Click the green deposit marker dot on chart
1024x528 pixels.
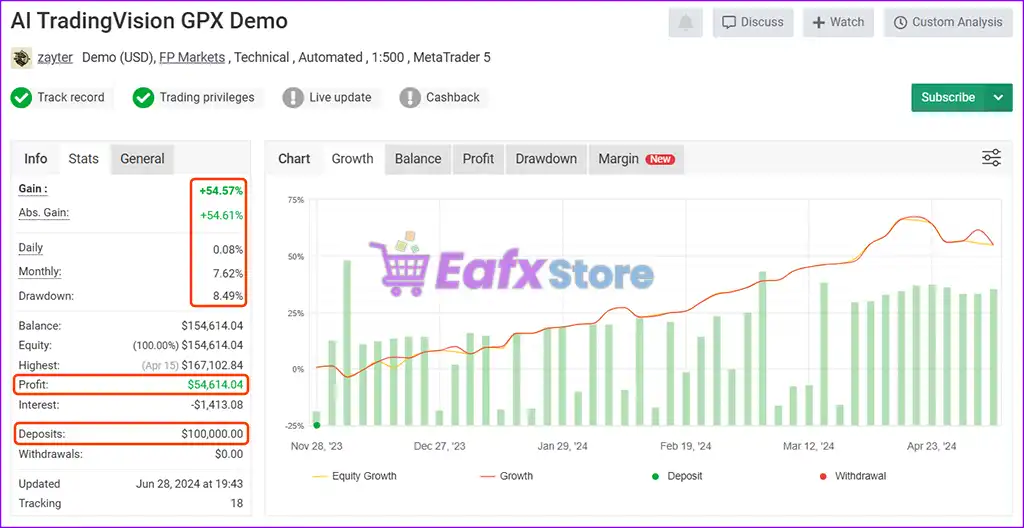[317, 425]
